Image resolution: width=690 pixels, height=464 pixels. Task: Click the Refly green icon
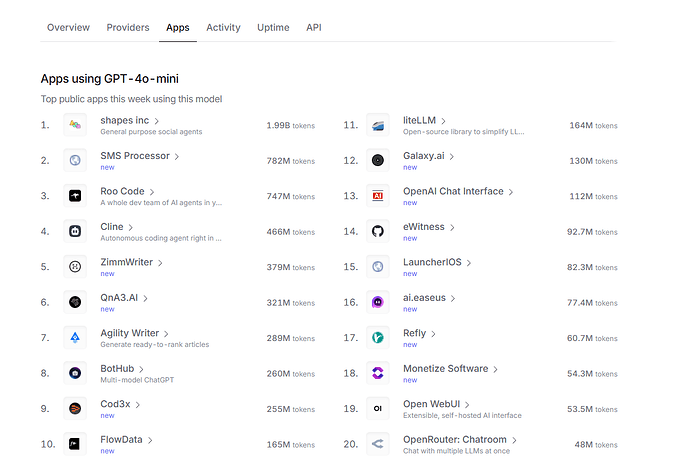point(378,338)
